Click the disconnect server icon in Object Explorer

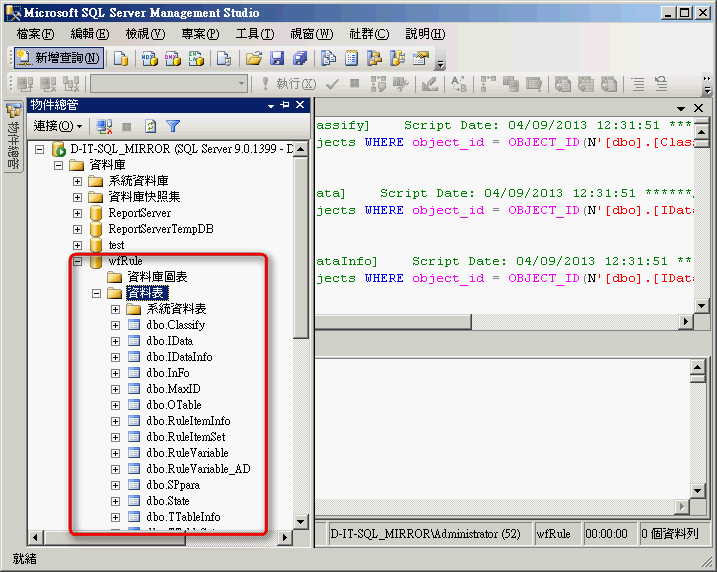[x=105, y=126]
